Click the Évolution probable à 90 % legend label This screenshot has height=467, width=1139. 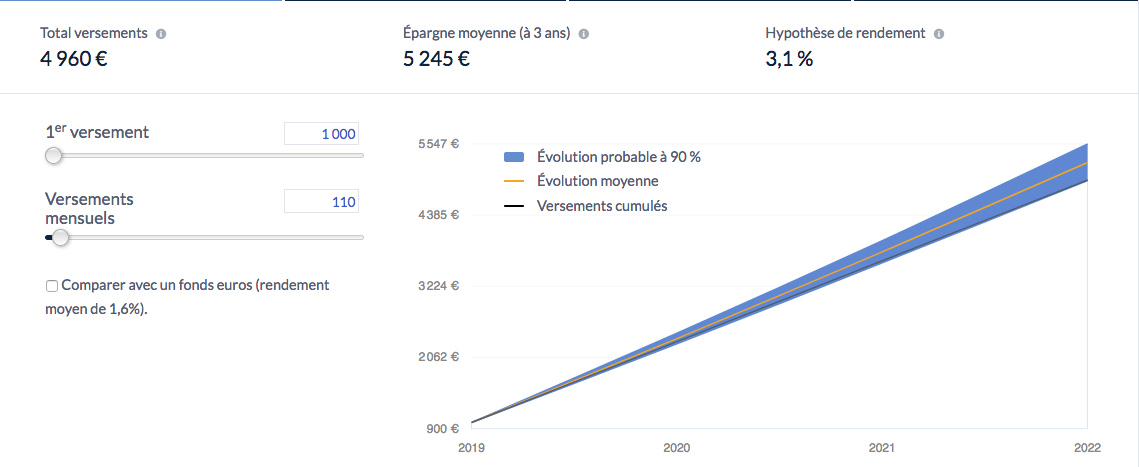click(619, 157)
